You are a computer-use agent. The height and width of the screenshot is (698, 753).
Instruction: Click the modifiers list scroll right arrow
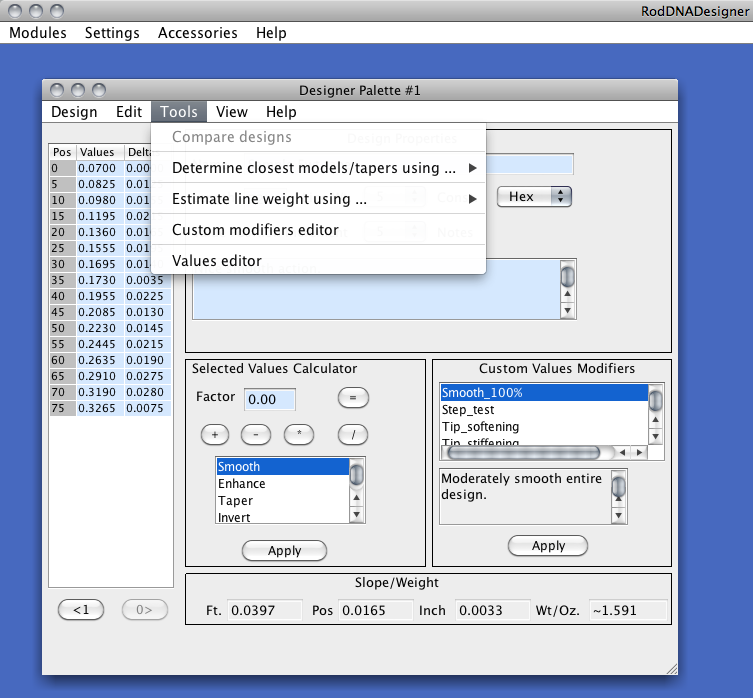639,453
